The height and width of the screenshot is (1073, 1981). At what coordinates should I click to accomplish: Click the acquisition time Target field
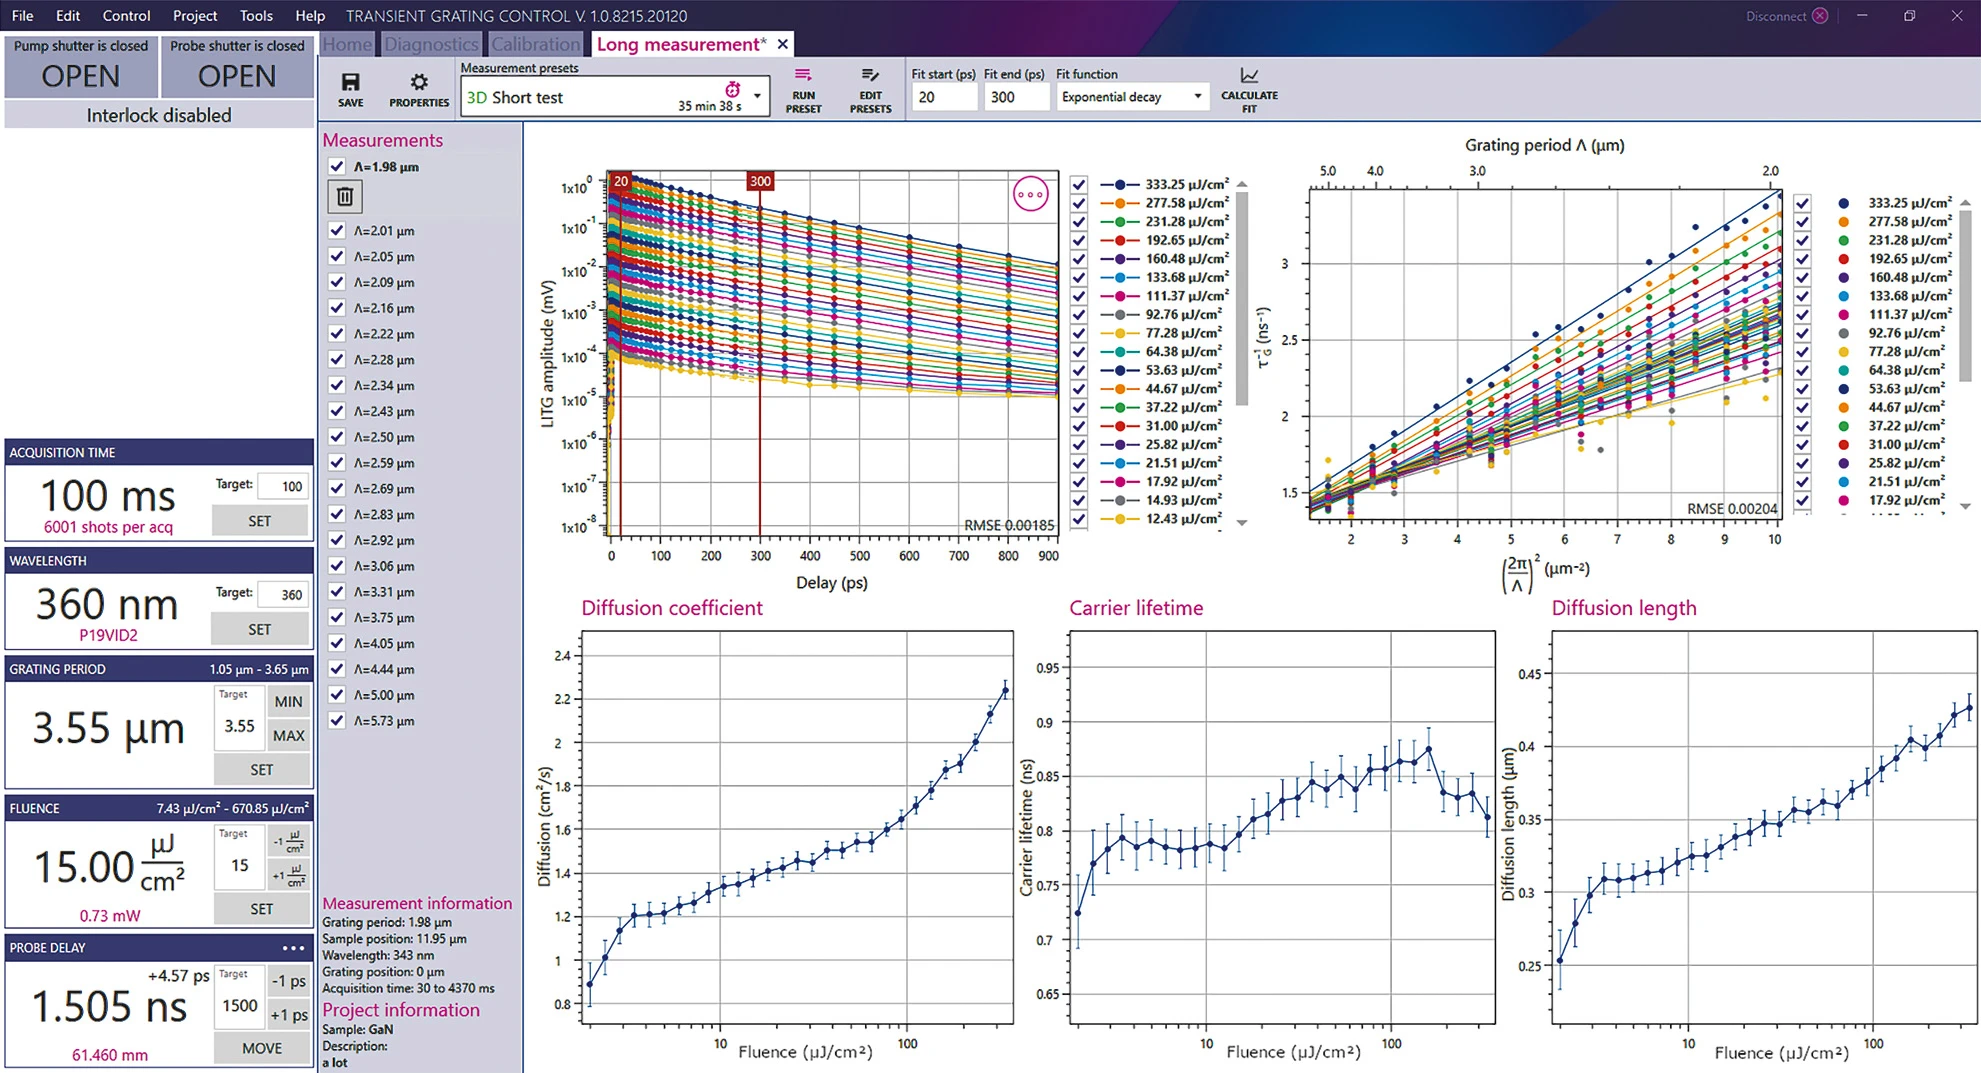pos(282,486)
